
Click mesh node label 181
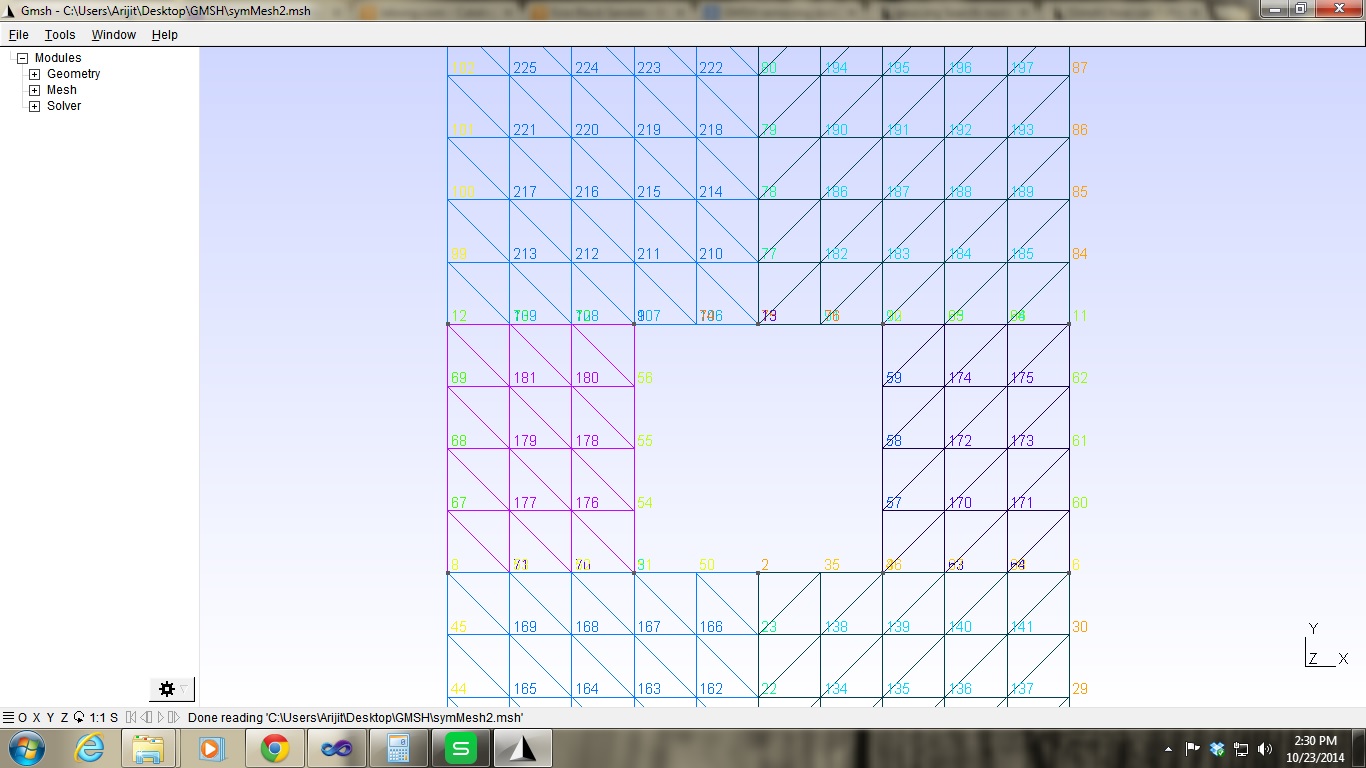click(525, 378)
